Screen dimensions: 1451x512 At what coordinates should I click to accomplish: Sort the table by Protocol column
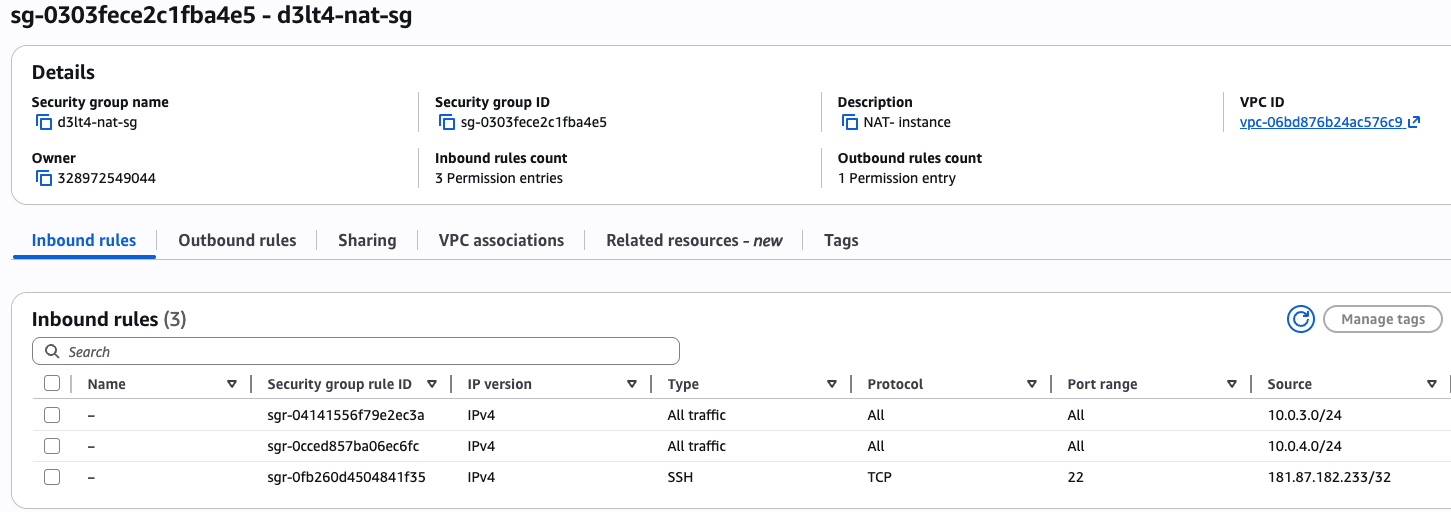pos(1032,384)
